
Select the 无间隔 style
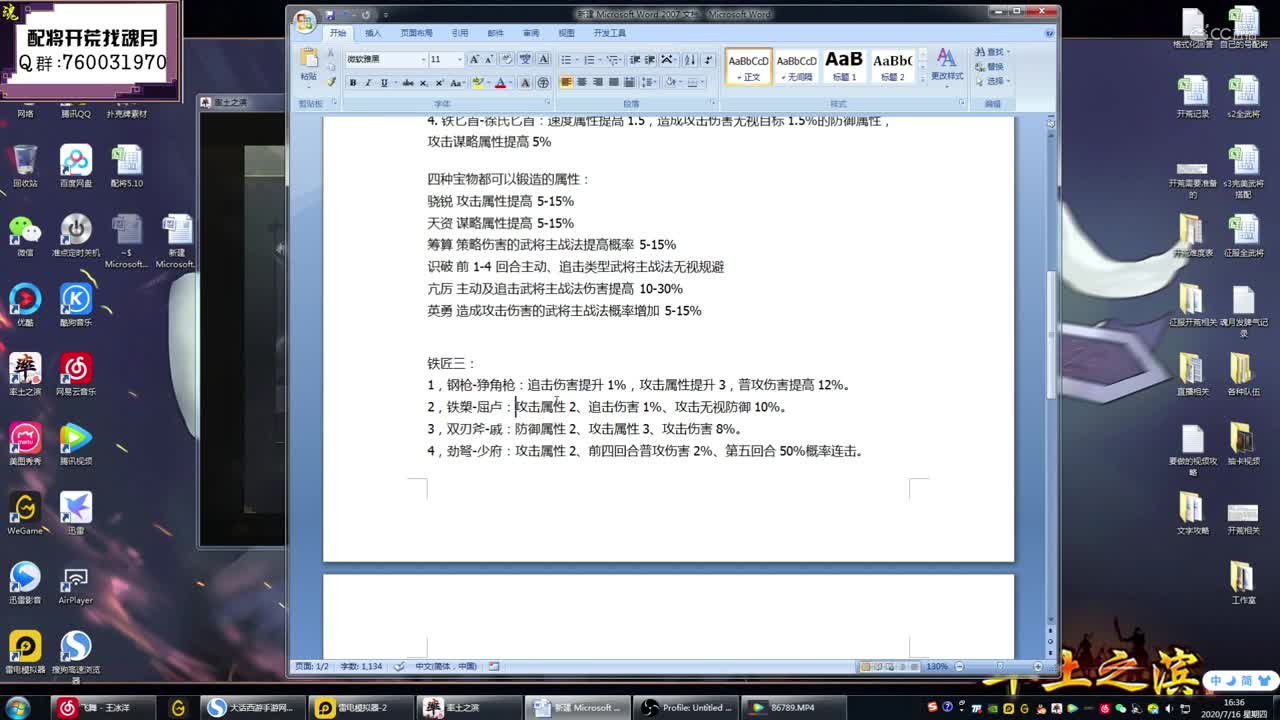[x=796, y=66]
